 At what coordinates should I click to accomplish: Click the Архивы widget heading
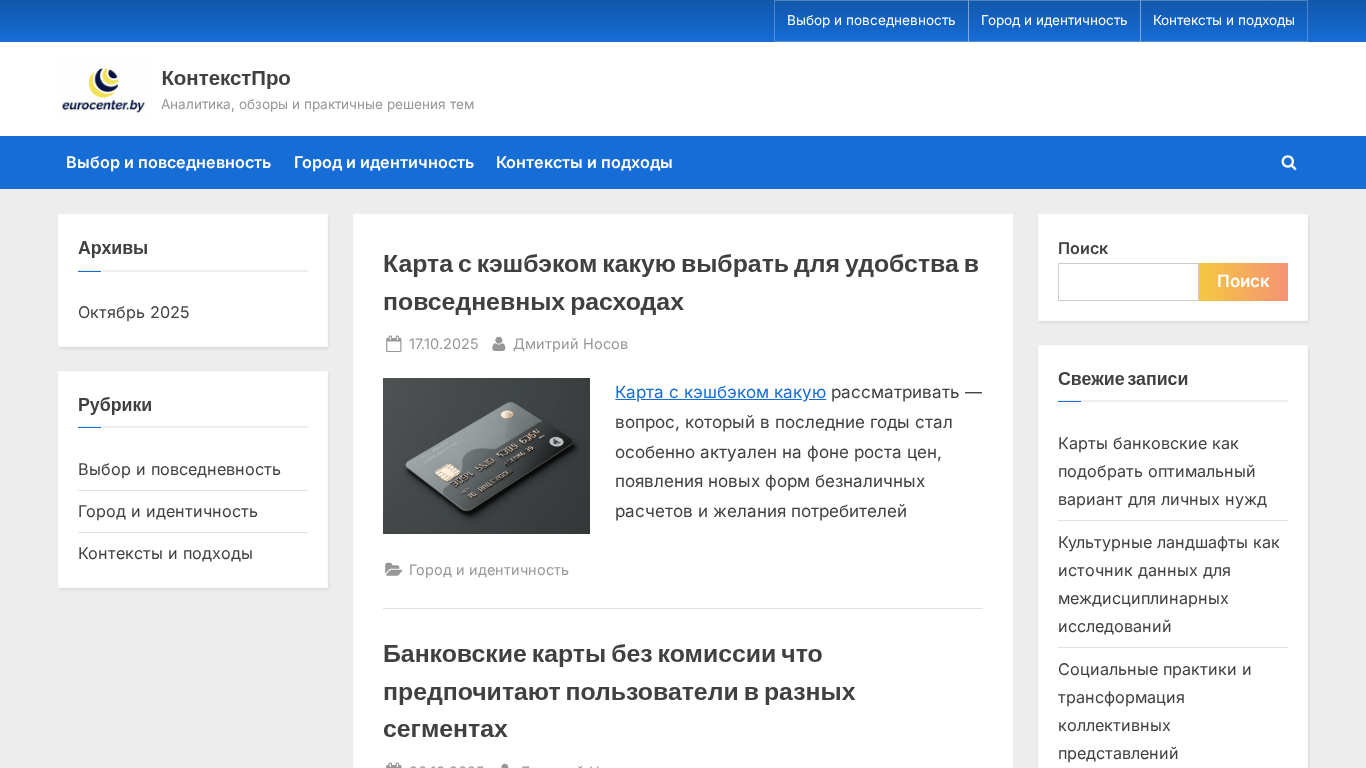pyautogui.click(x=113, y=248)
